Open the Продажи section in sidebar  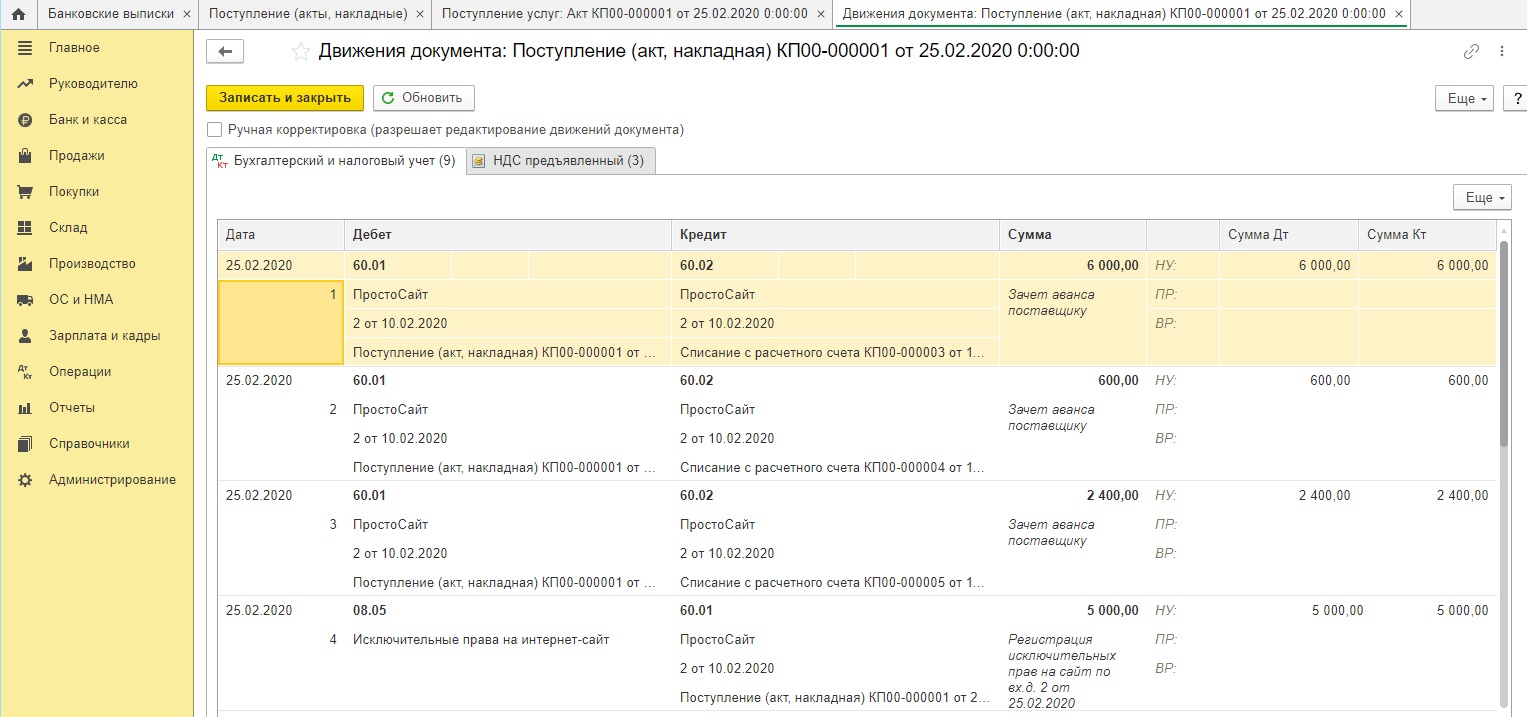[x=76, y=156]
